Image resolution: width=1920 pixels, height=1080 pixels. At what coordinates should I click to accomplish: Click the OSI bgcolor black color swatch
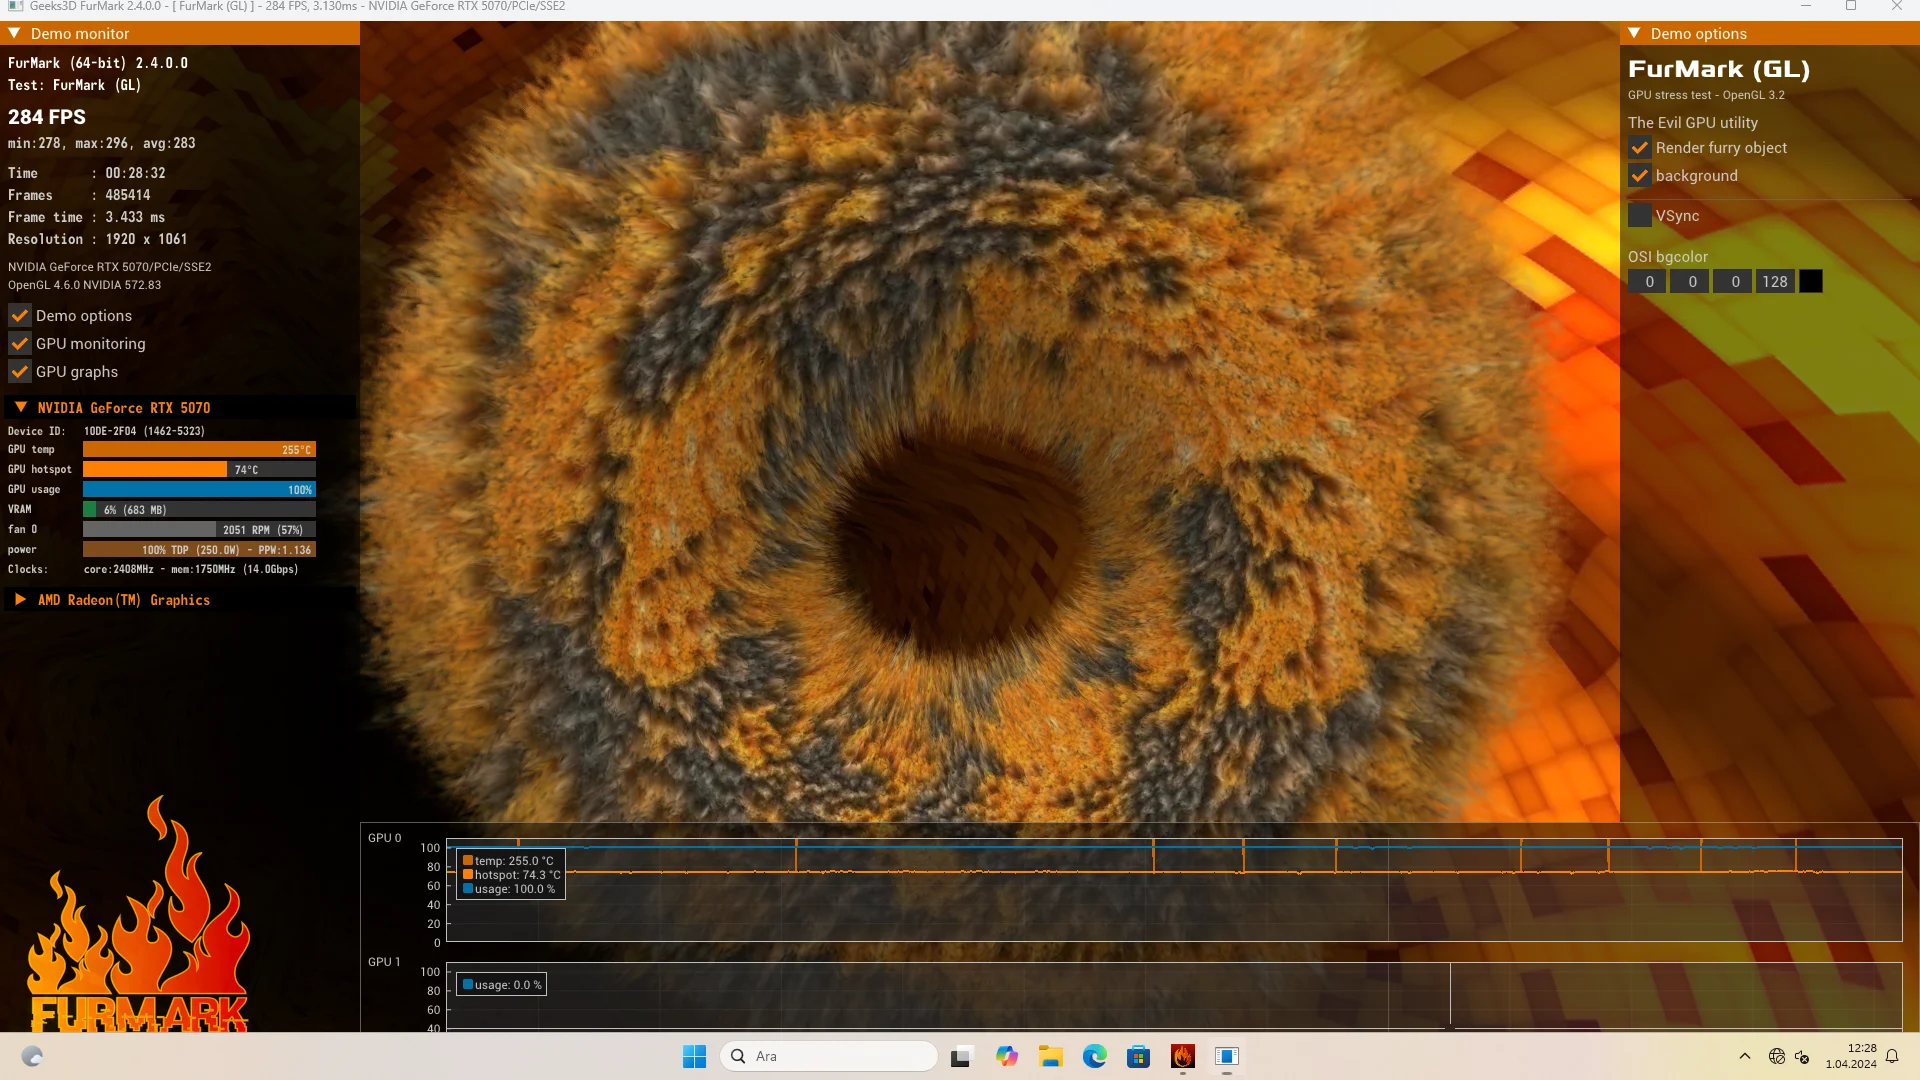[x=1811, y=282]
